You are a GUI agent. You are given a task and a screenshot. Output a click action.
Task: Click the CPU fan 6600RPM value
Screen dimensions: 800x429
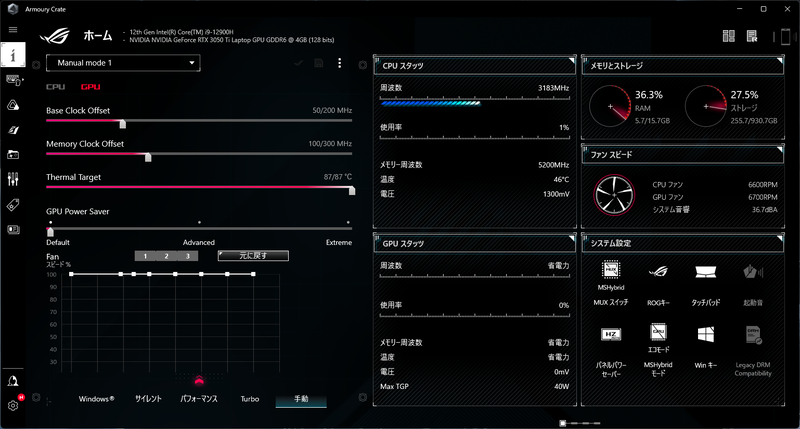tap(763, 185)
